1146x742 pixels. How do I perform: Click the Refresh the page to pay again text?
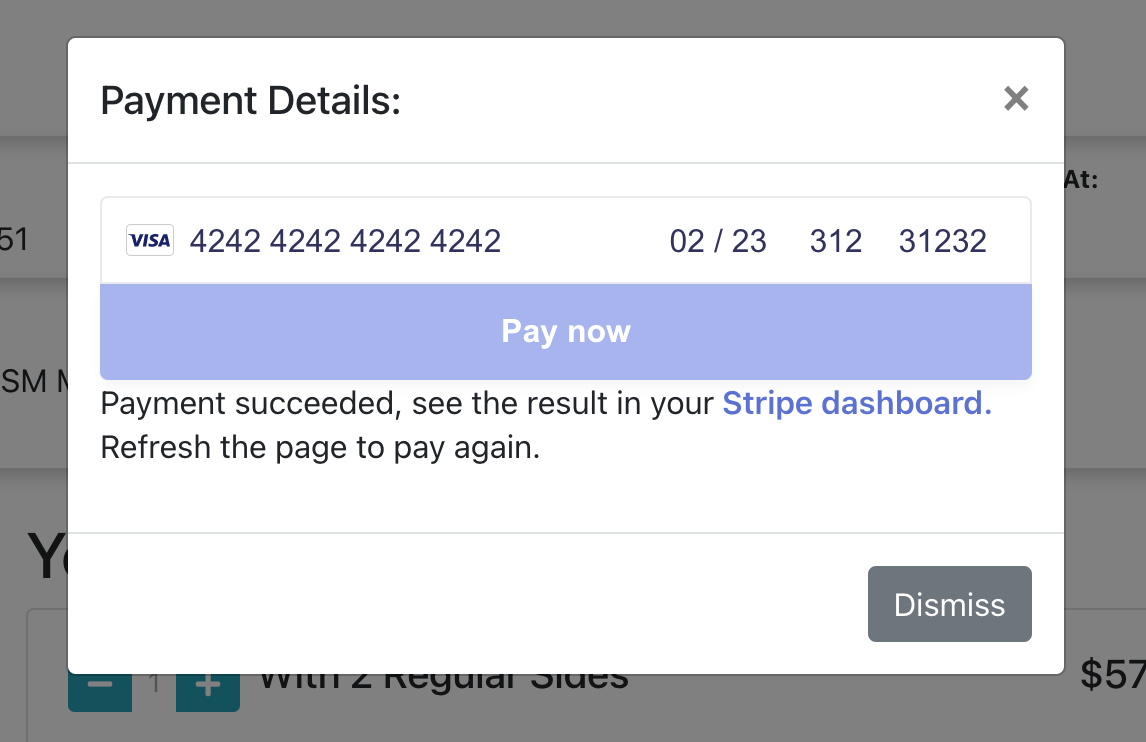(x=318, y=447)
